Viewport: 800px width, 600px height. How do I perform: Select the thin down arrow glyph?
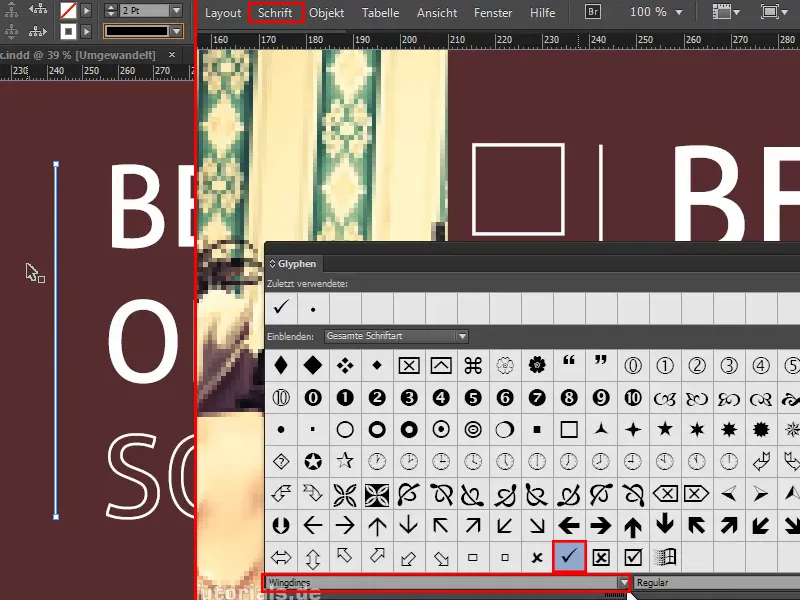409,525
